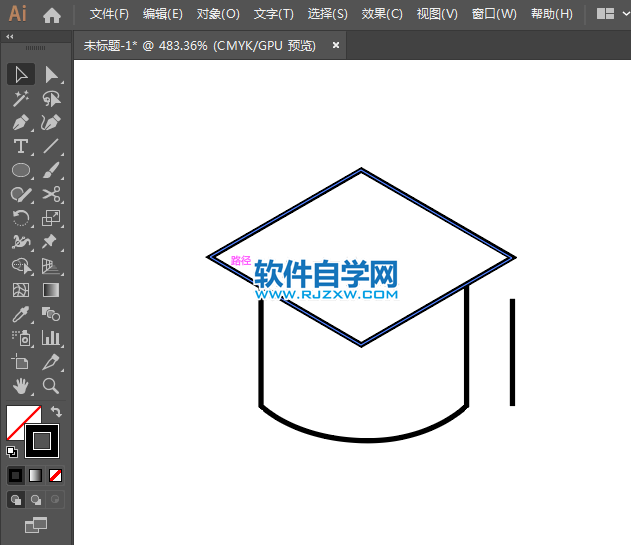The height and width of the screenshot is (545, 631).
Task: Close the 未标题-1 document tab
Action: pyautogui.click(x=335, y=45)
